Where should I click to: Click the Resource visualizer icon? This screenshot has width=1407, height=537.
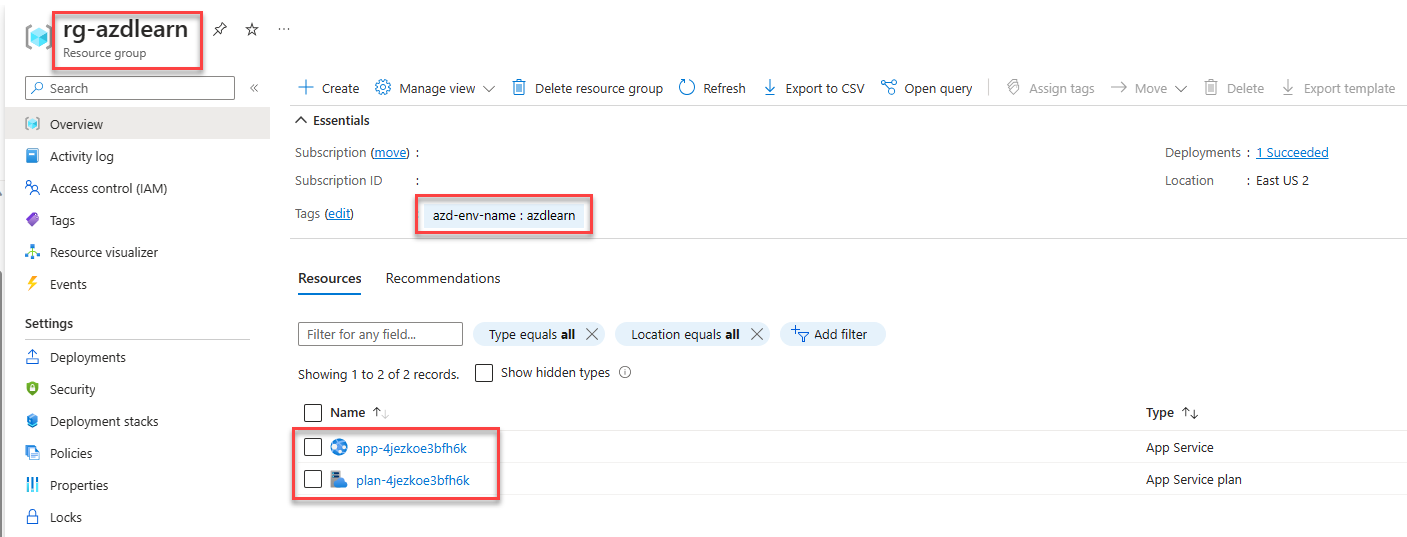pos(33,252)
